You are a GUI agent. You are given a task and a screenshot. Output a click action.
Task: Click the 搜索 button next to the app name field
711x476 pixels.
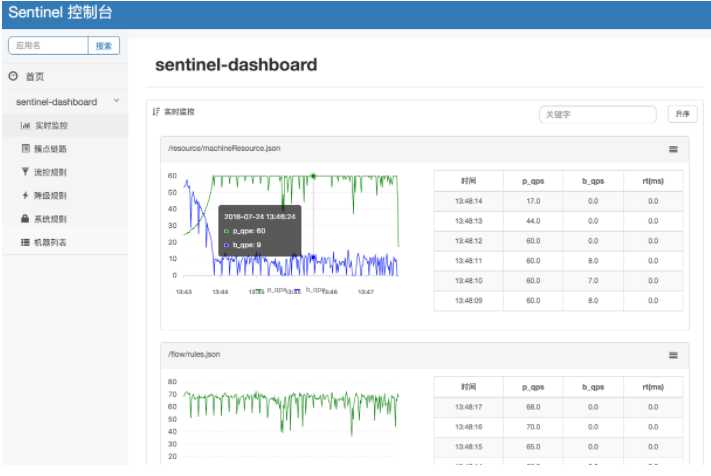(104, 45)
